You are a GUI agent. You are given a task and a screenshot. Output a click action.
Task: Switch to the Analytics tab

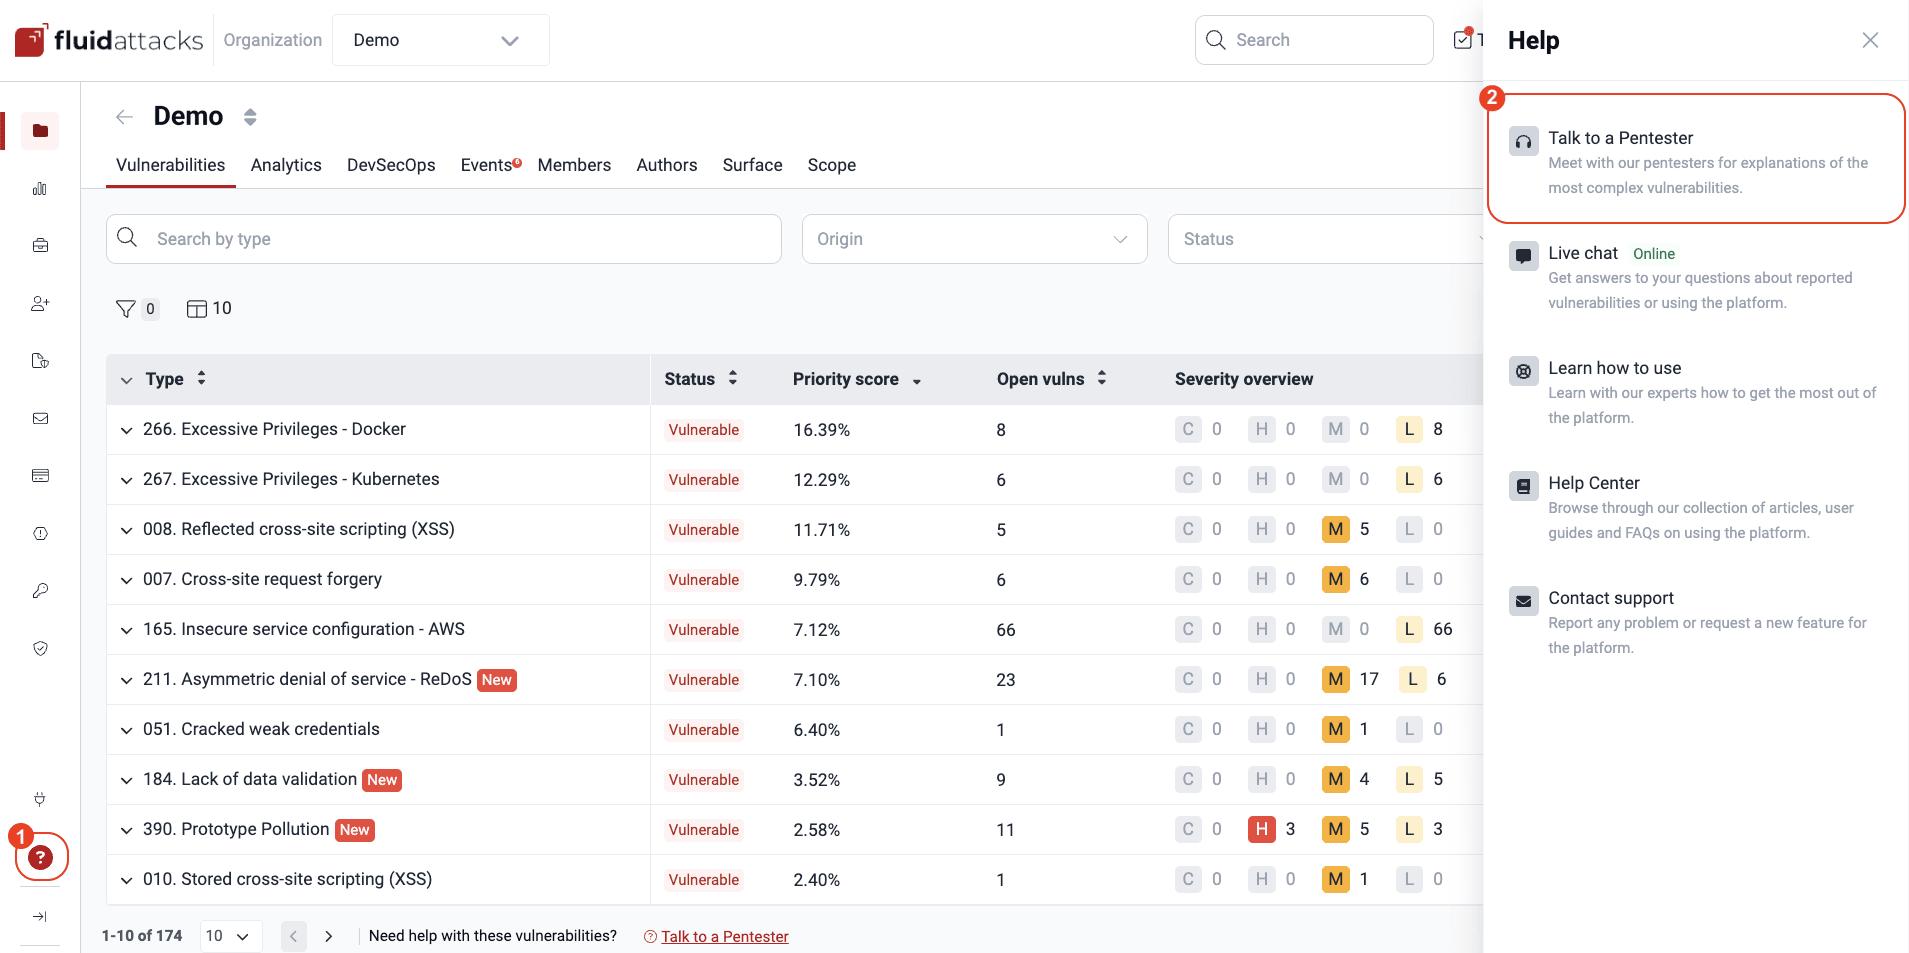[x=286, y=165]
